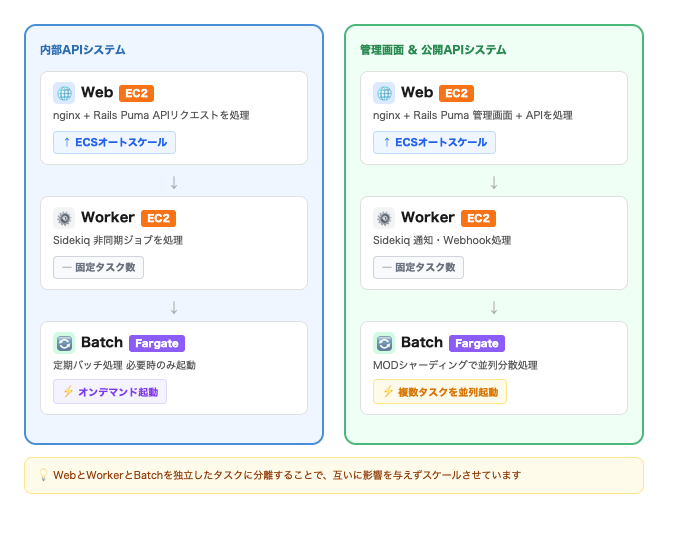Click the purple Fargate tag in 内部API Batch
The width and height of the screenshot is (691, 541).
click(x=157, y=344)
